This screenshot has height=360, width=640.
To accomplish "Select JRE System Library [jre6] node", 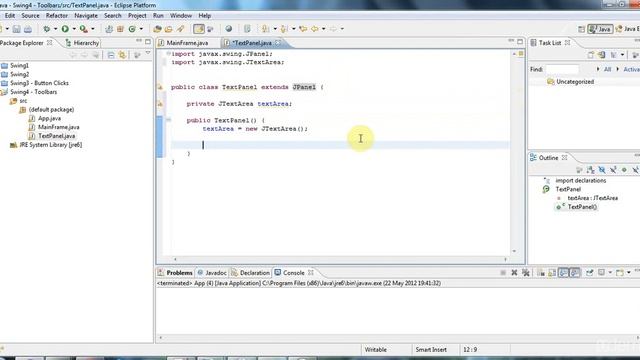I will coord(51,145).
